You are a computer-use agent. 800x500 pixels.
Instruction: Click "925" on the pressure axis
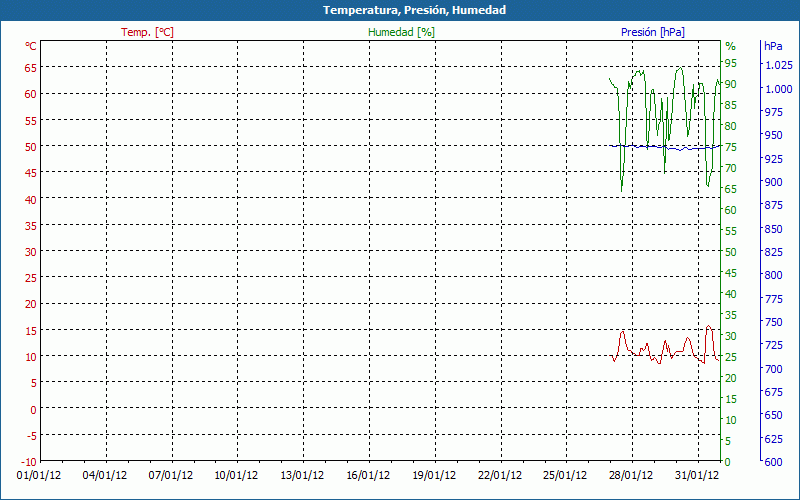click(773, 159)
